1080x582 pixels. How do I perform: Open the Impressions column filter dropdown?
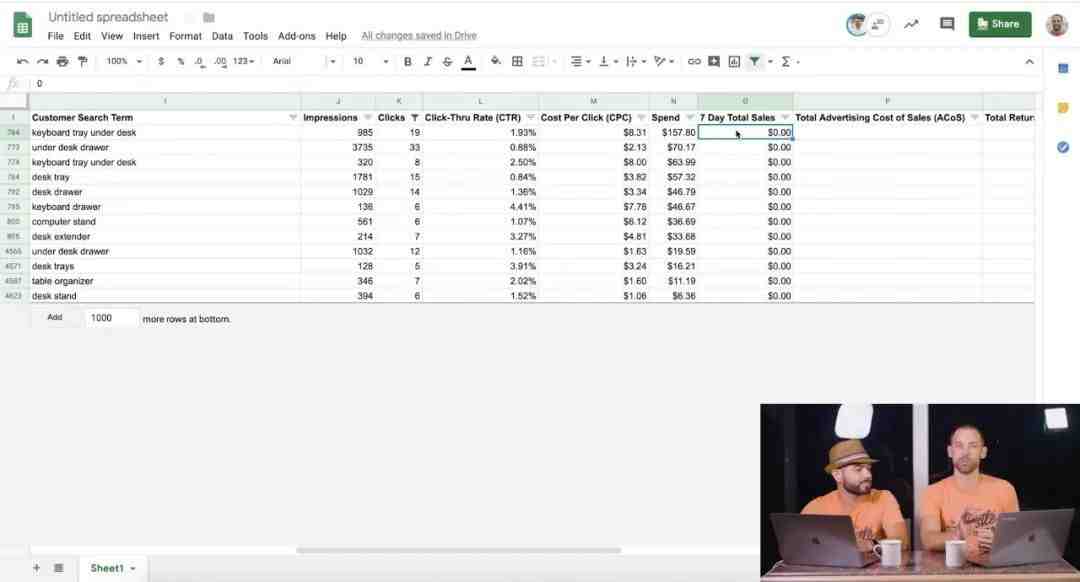367,118
